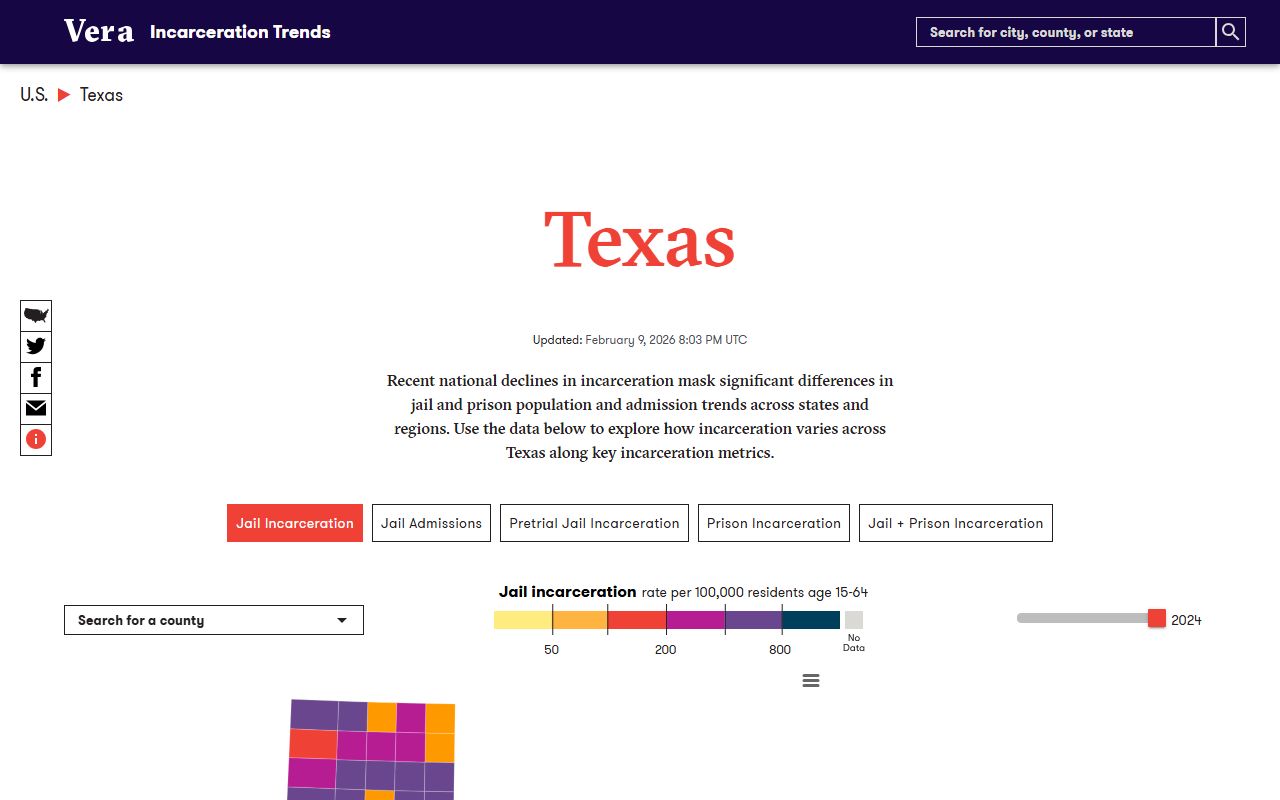Click the red county tile on map
The width and height of the screenshot is (1280, 800).
pyautogui.click(x=313, y=744)
